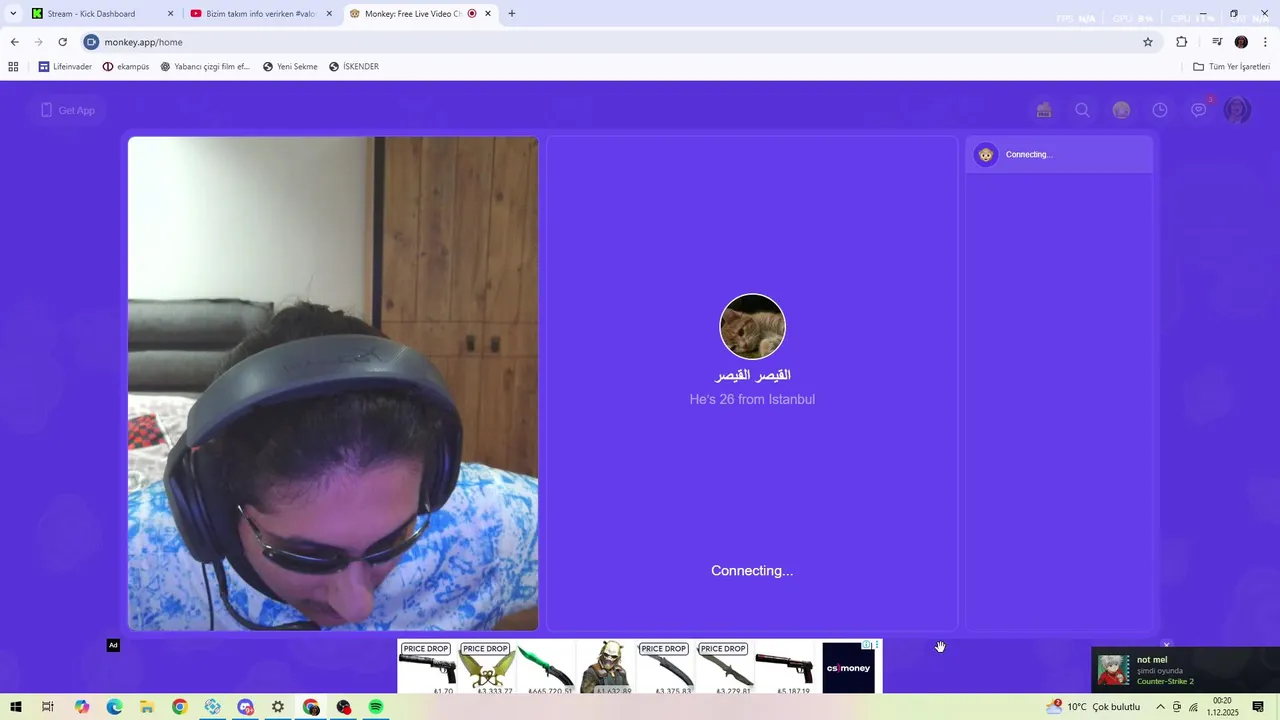Go forward in browser history
The width and height of the screenshot is (1280, 720).
(x=38, y=42)
